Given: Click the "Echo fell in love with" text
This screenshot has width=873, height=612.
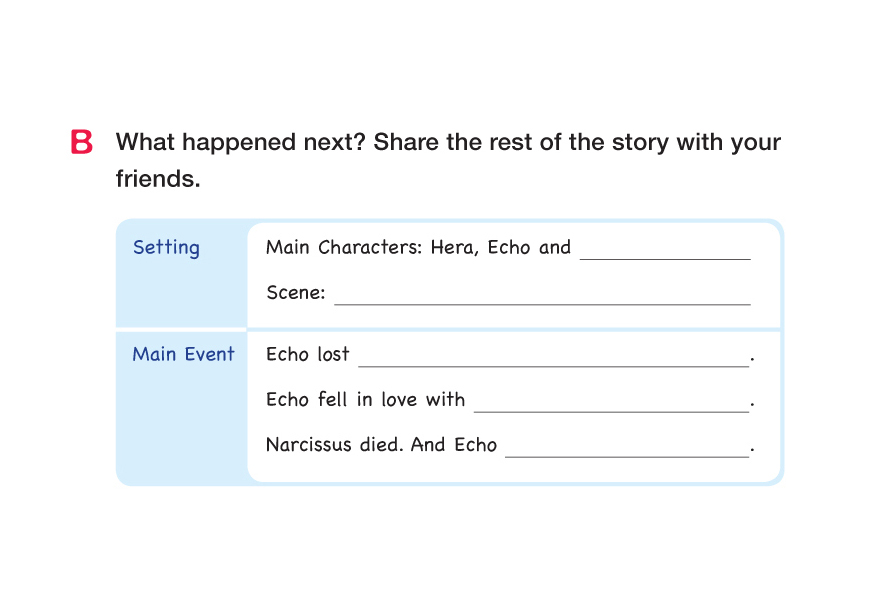Looking at the screenshot, I should 365,400.
